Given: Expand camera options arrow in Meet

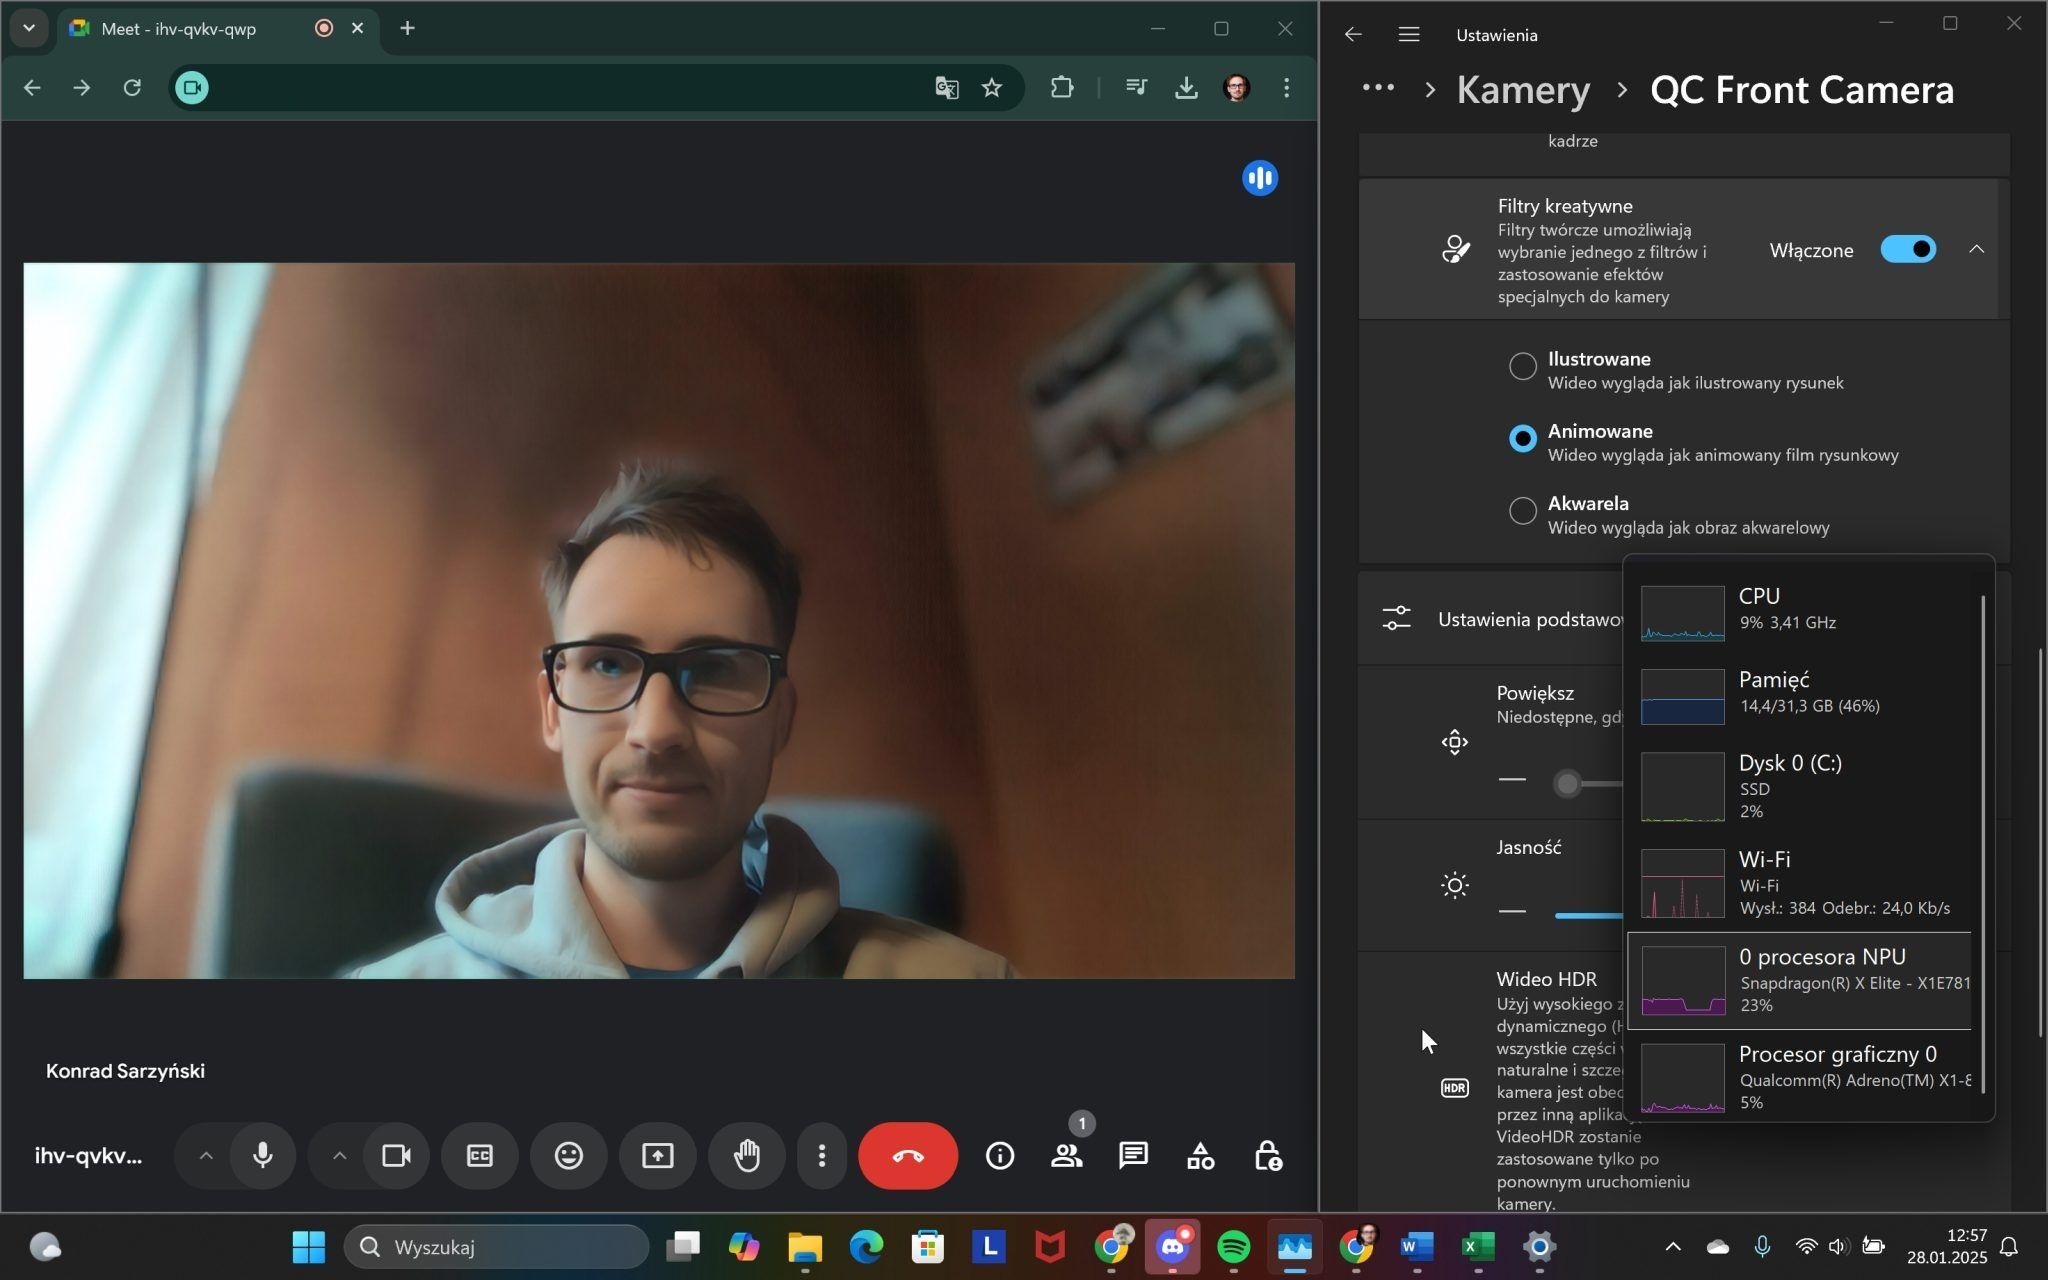Looking at the screenshot, I should [339, 1156].
